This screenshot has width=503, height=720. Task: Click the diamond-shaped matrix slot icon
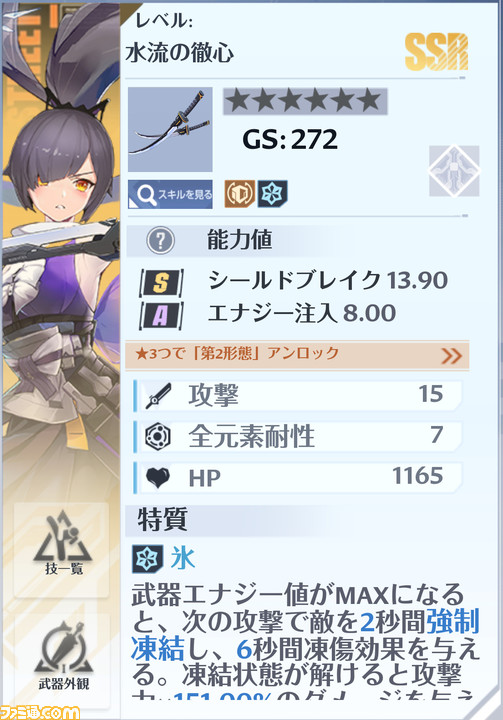pyautogui.click(x=454, y=171)
